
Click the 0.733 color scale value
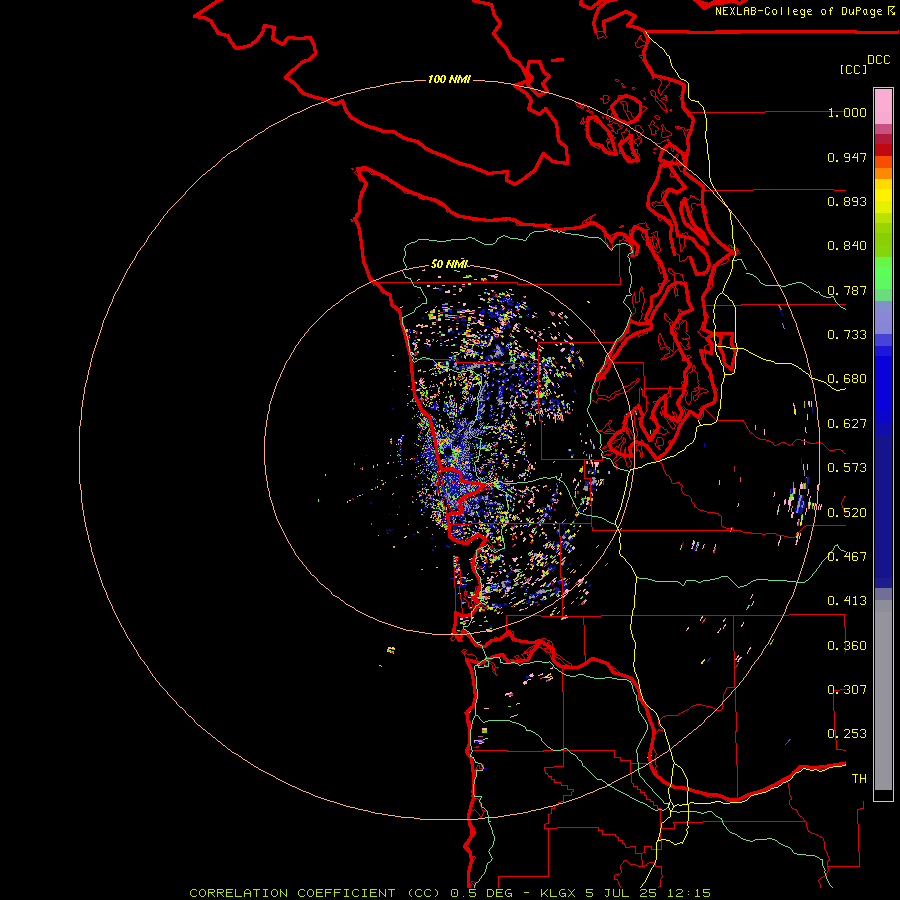[x=847, y=335]
